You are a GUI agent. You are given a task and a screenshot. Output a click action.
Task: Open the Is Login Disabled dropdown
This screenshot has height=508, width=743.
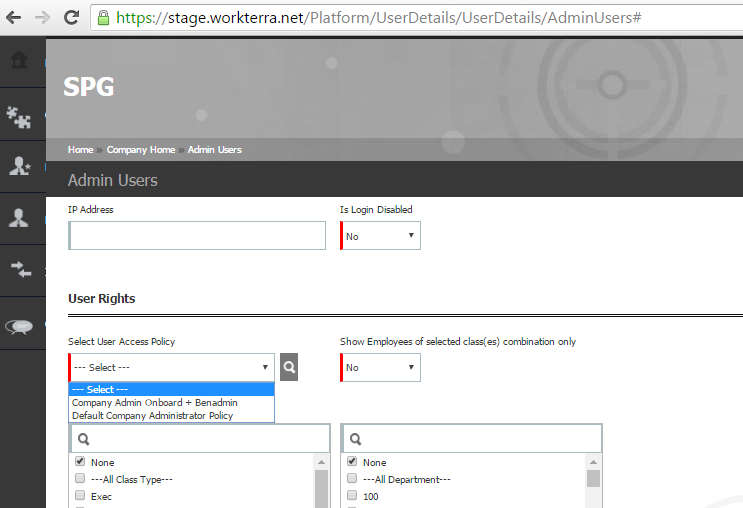[381, 236]
